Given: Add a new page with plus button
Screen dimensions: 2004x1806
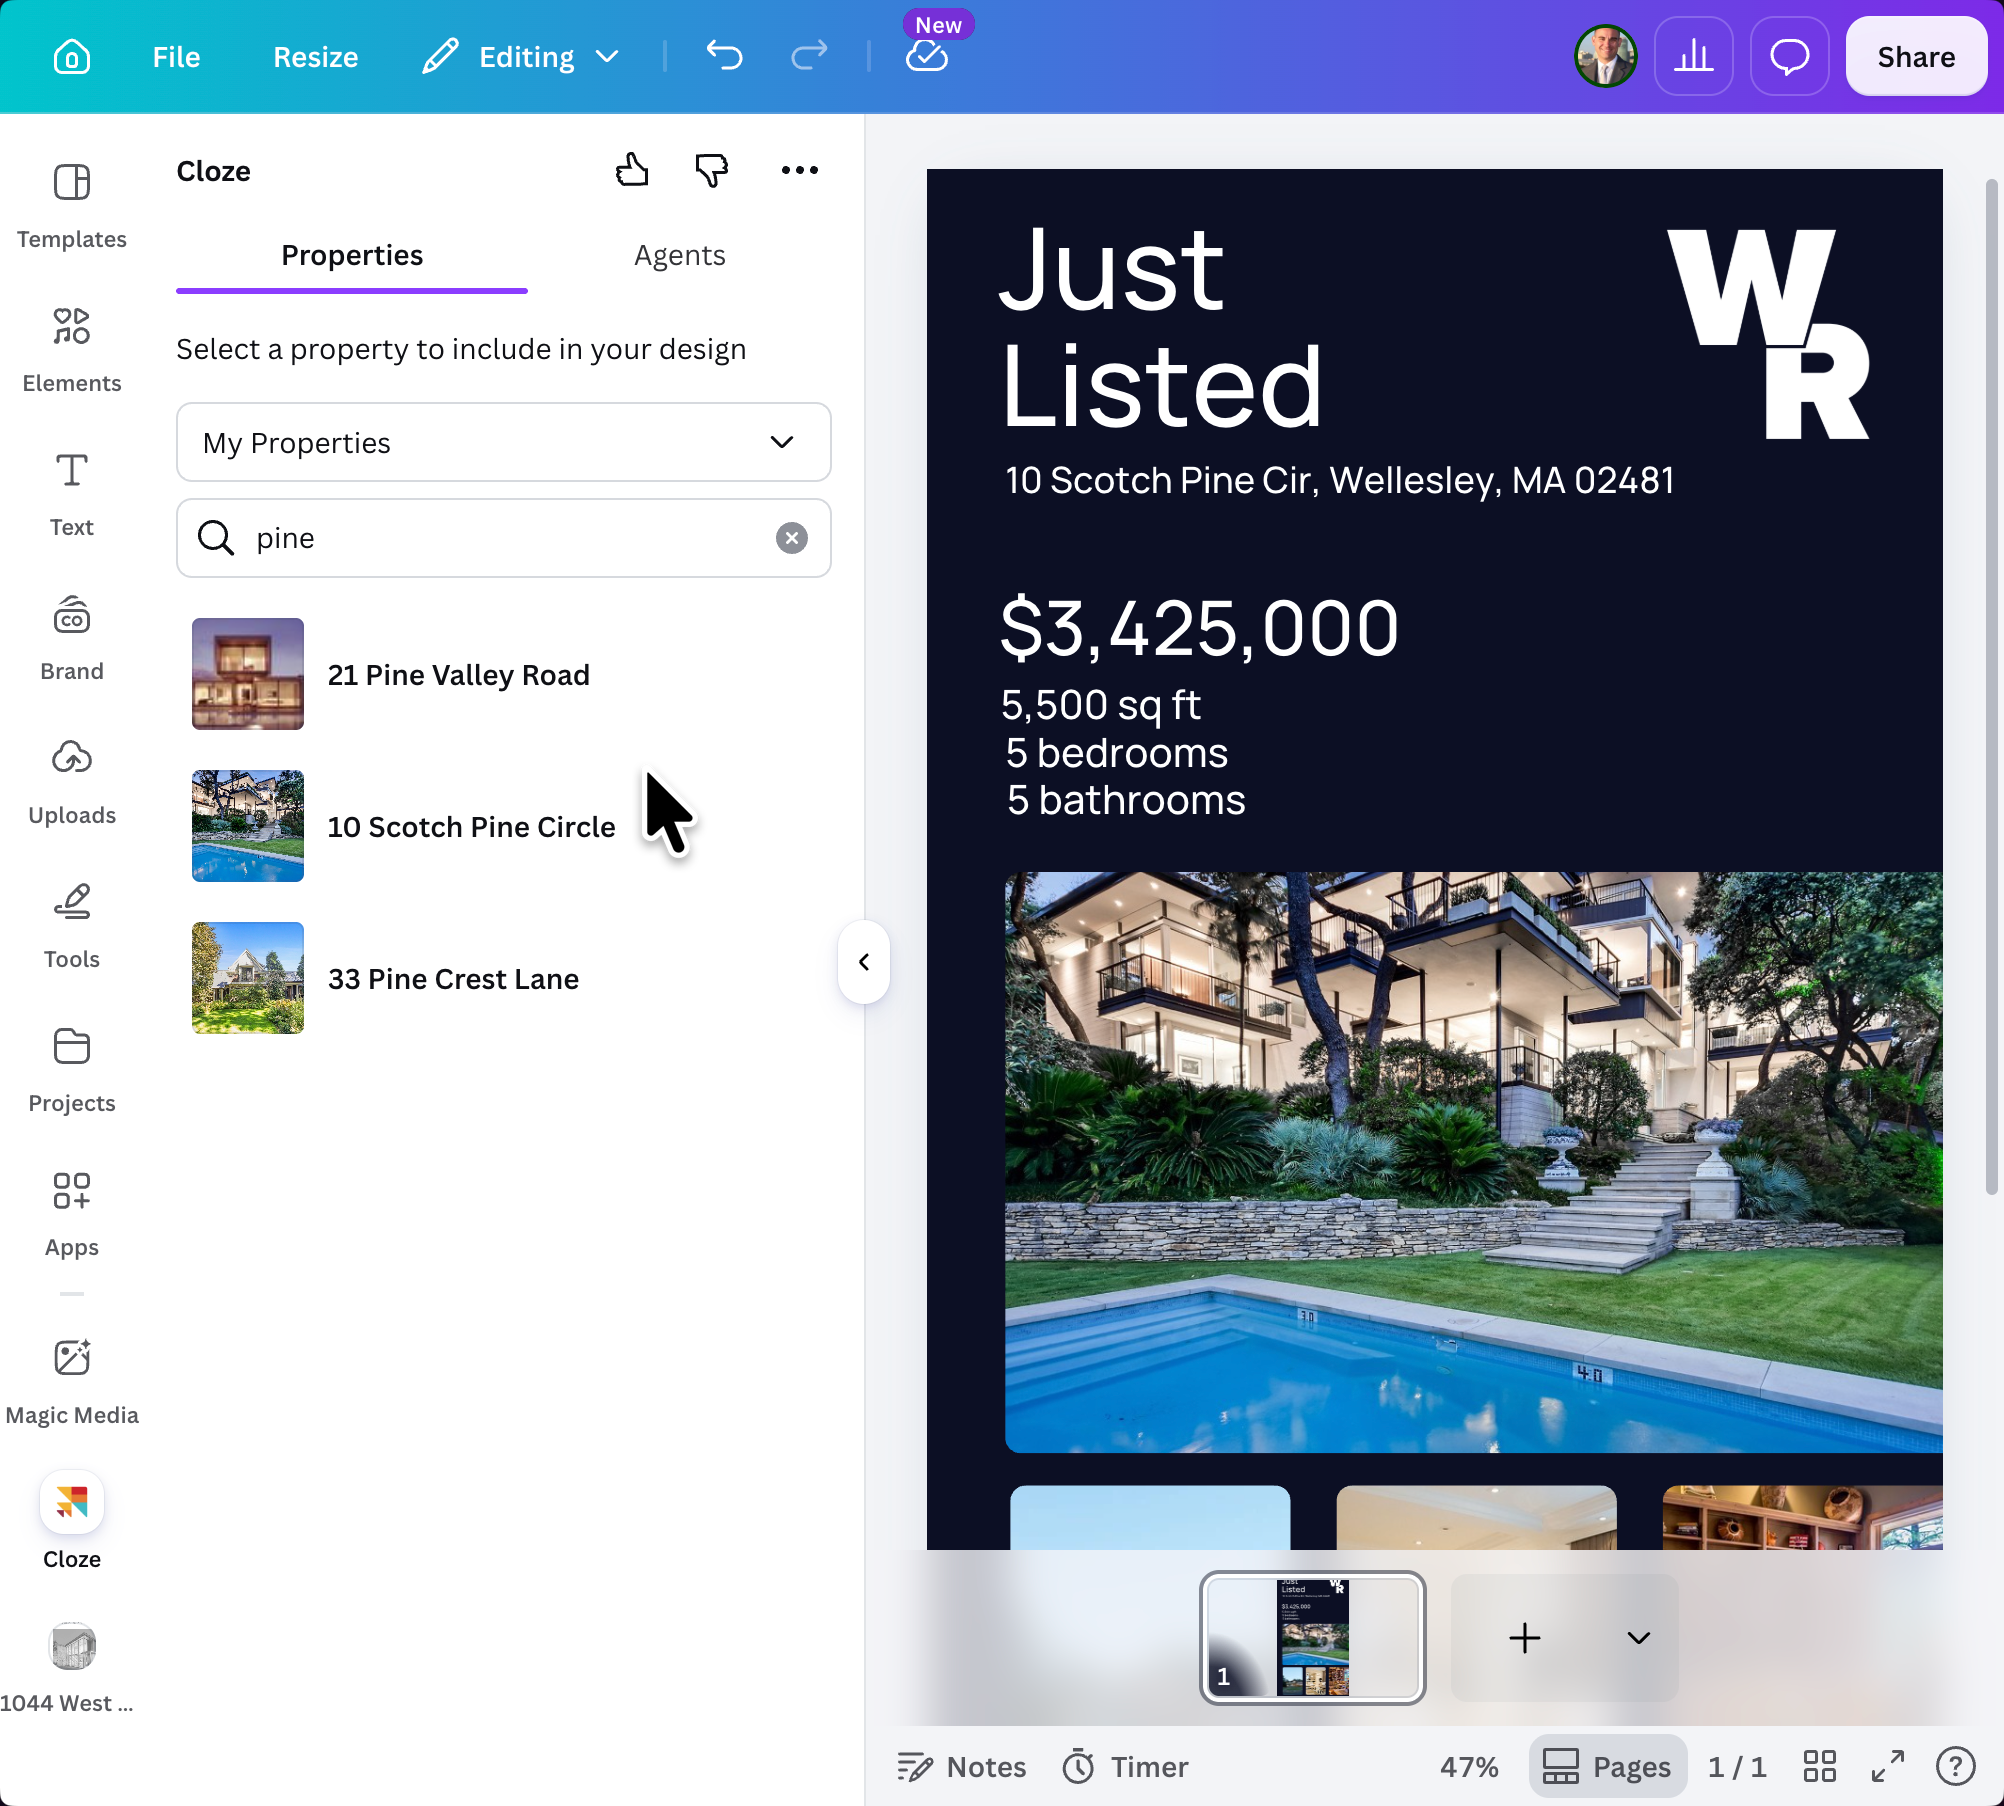Looking at the screenshot, I should point(1524,1638).
